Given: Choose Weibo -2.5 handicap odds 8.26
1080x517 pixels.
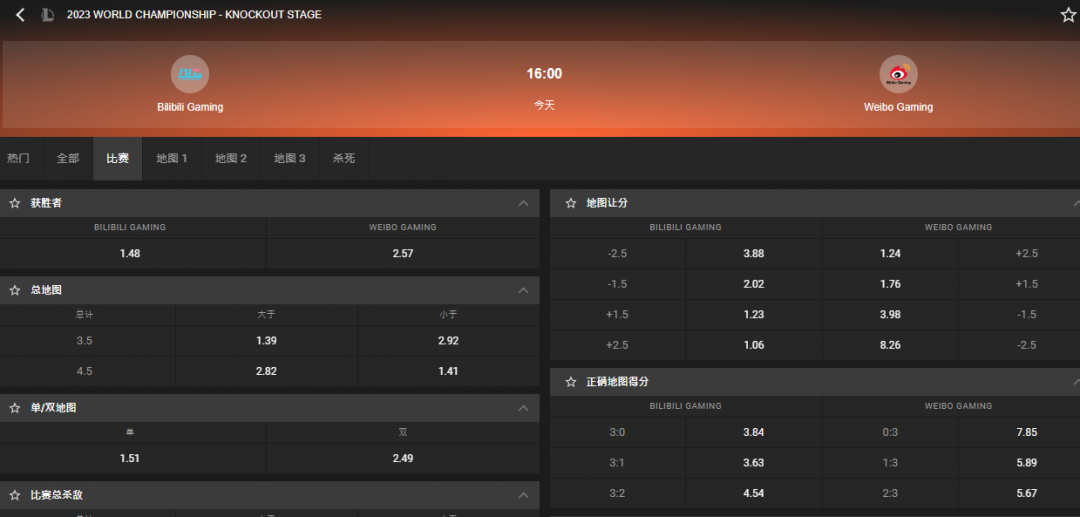Looking at the screenshot, I should pos(890,345).
